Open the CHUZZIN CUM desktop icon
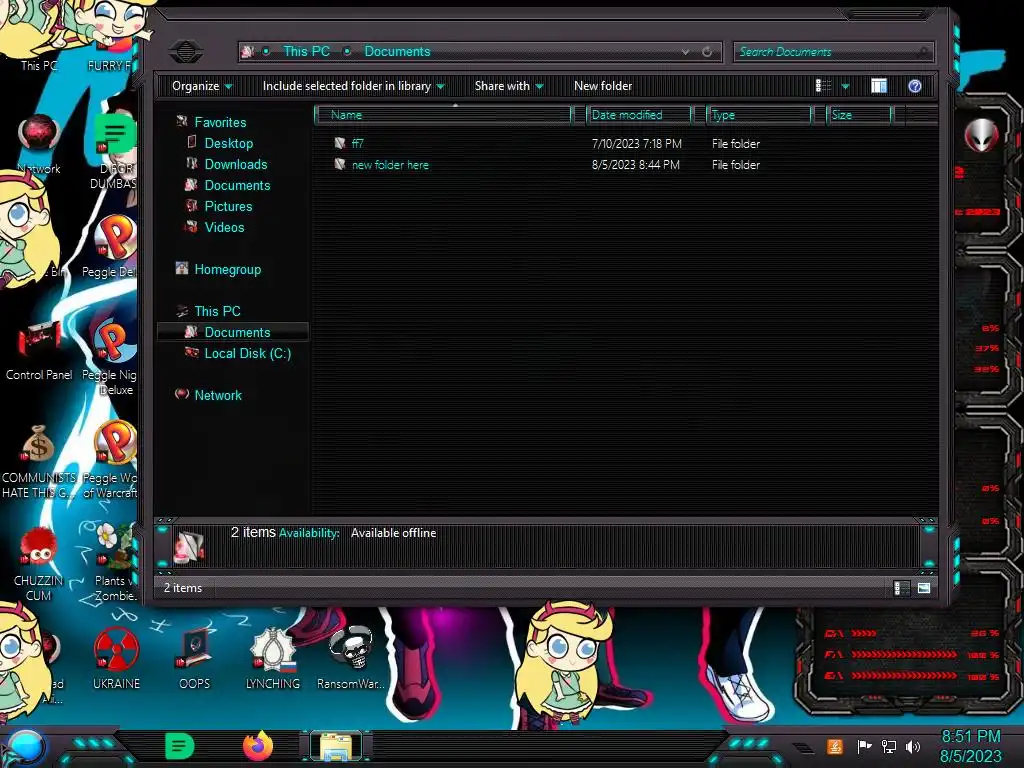The height and width of the screenshot is (768, 1024). point(38,564)
